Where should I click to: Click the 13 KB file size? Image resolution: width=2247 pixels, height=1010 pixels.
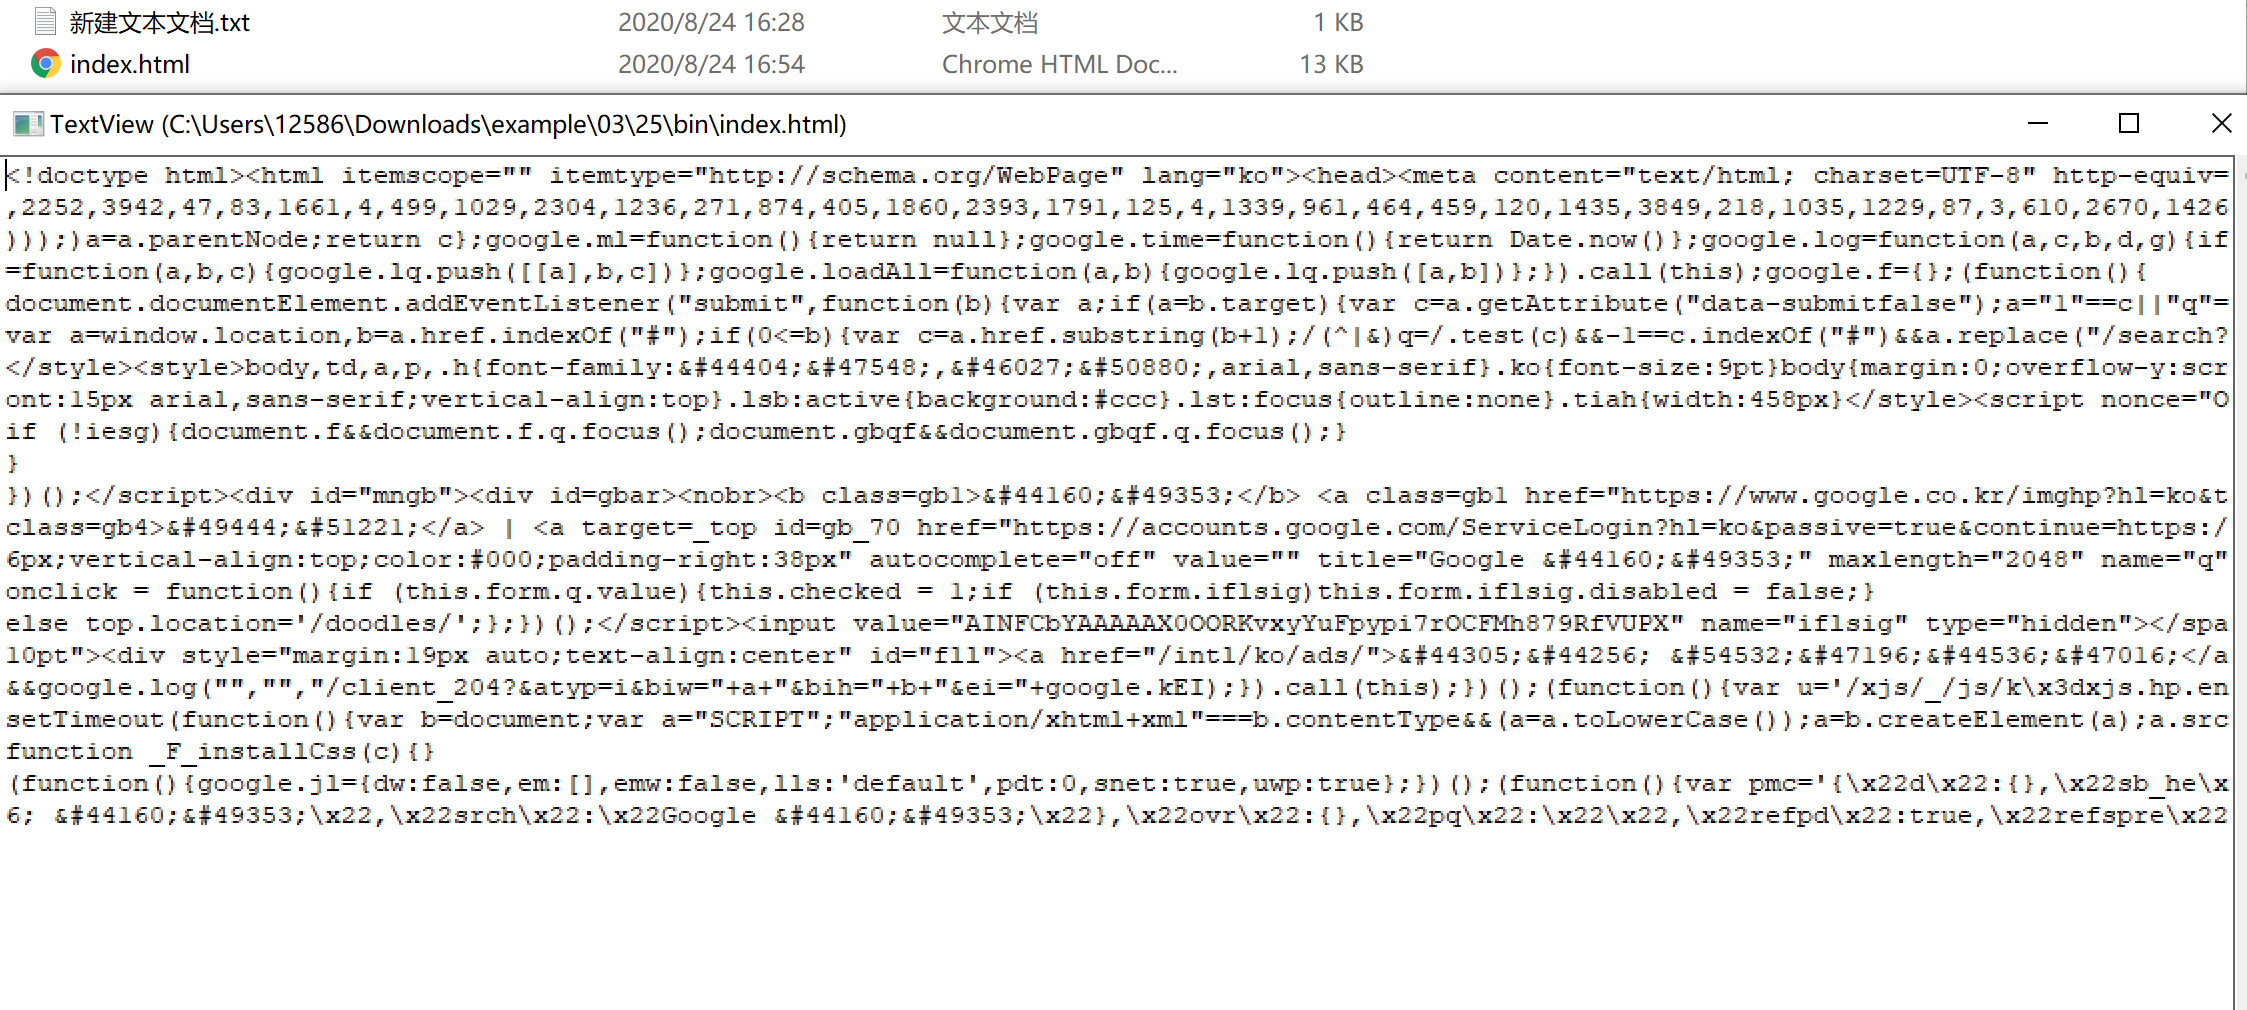pos(1331,64)
